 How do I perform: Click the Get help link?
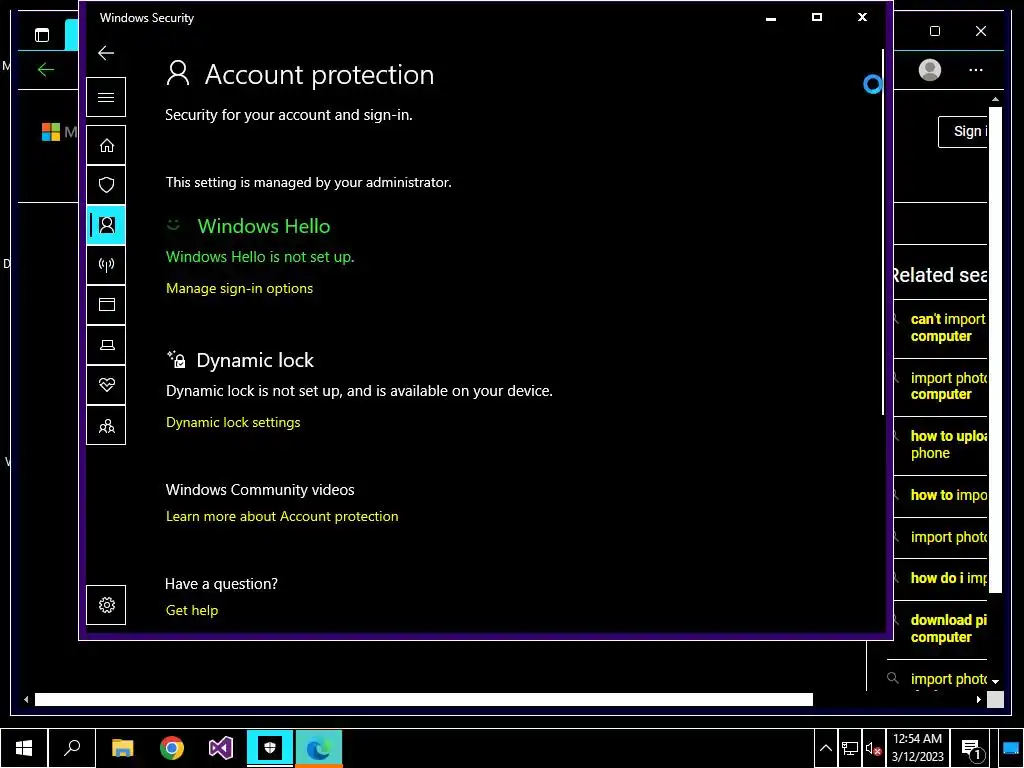point(192,610)
